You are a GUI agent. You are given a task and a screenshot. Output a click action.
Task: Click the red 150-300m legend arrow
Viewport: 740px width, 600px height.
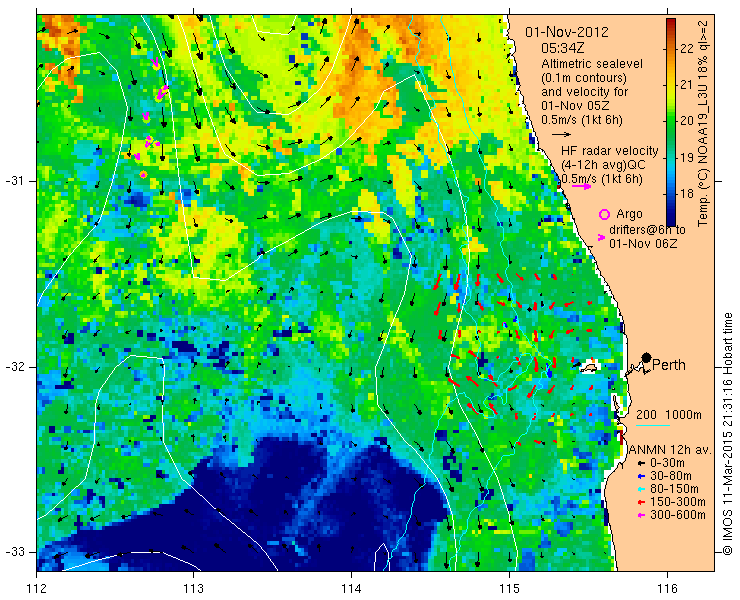641,502
